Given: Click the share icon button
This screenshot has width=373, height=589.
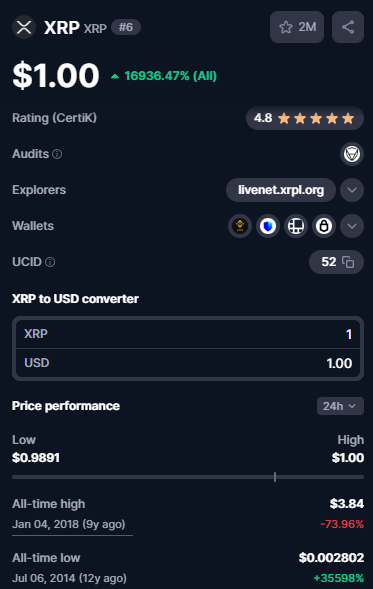Looking at the screenshot, I should tap(348, 27).
